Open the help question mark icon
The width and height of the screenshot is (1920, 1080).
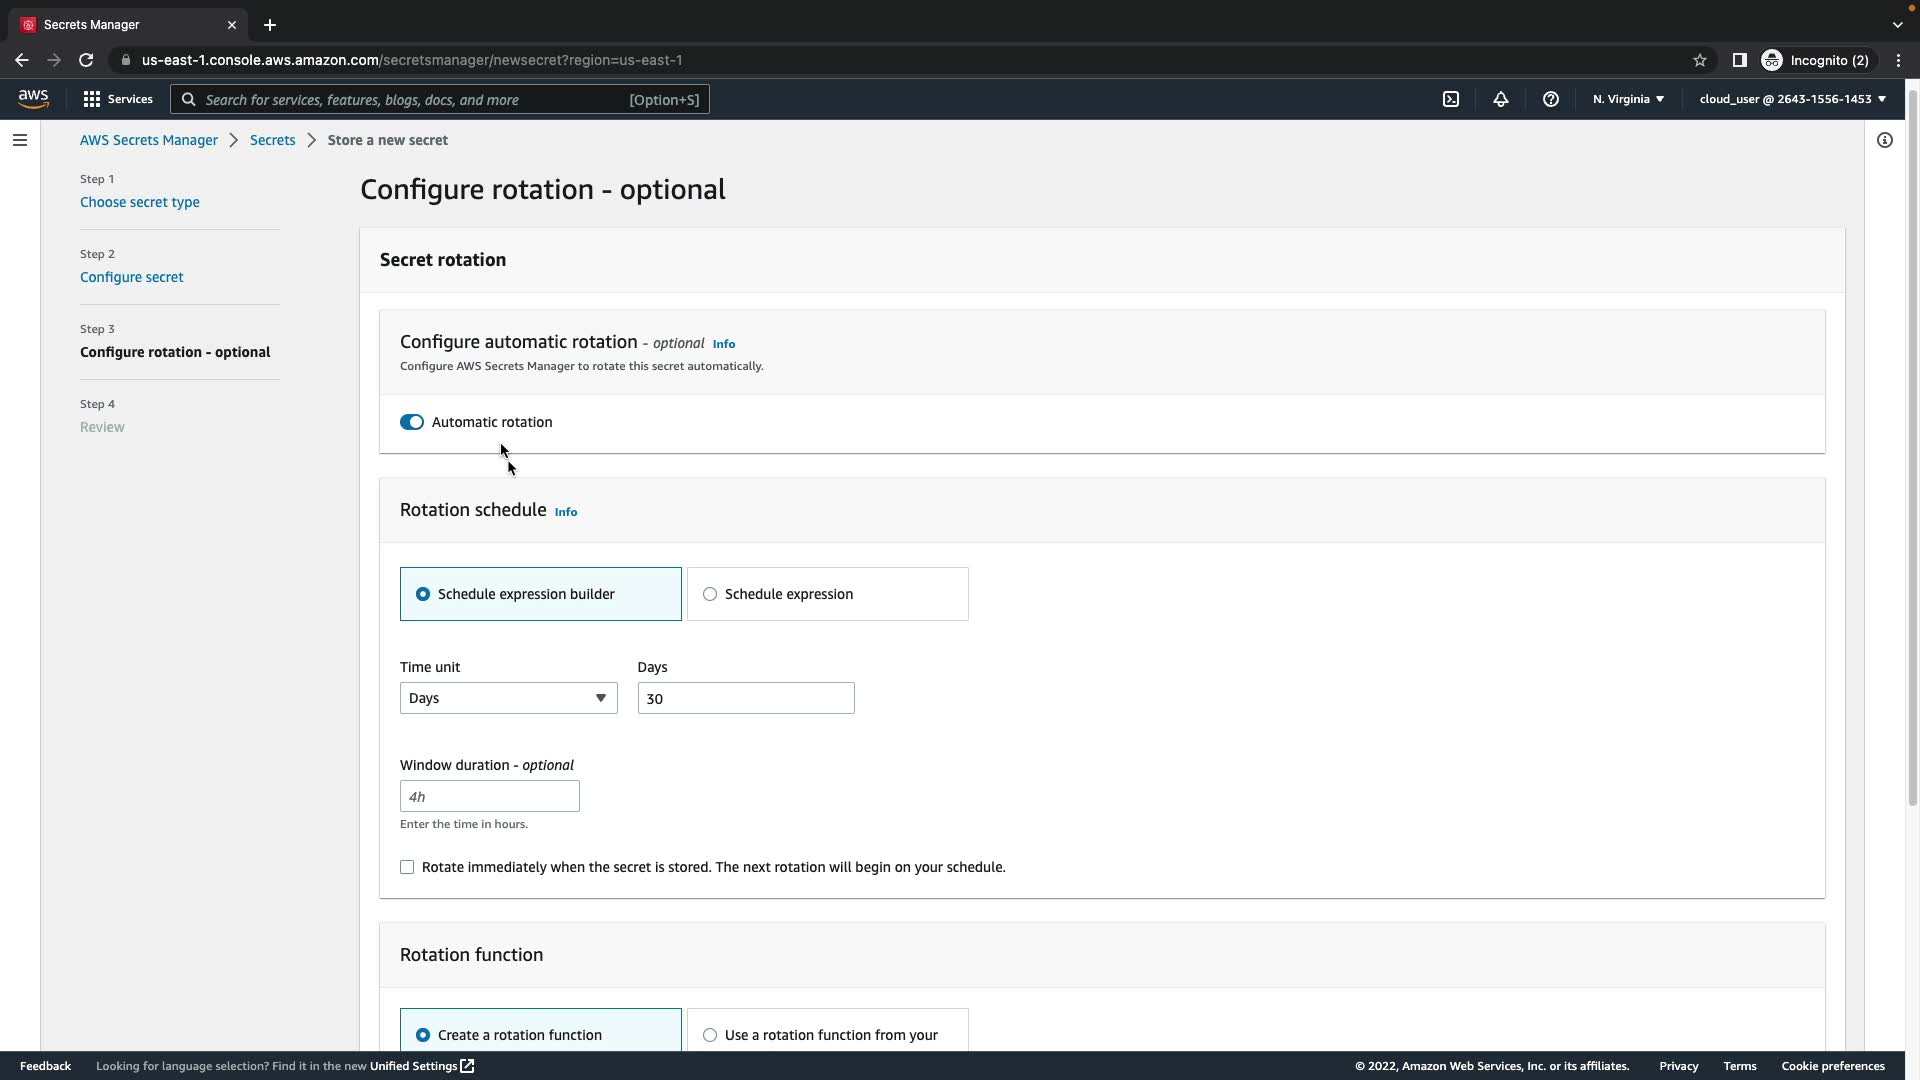[x=1551, y=99]
